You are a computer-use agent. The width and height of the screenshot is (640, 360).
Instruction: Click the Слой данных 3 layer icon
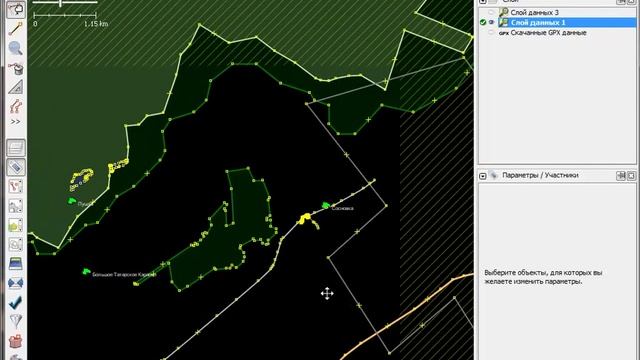(x=504, y=13)
